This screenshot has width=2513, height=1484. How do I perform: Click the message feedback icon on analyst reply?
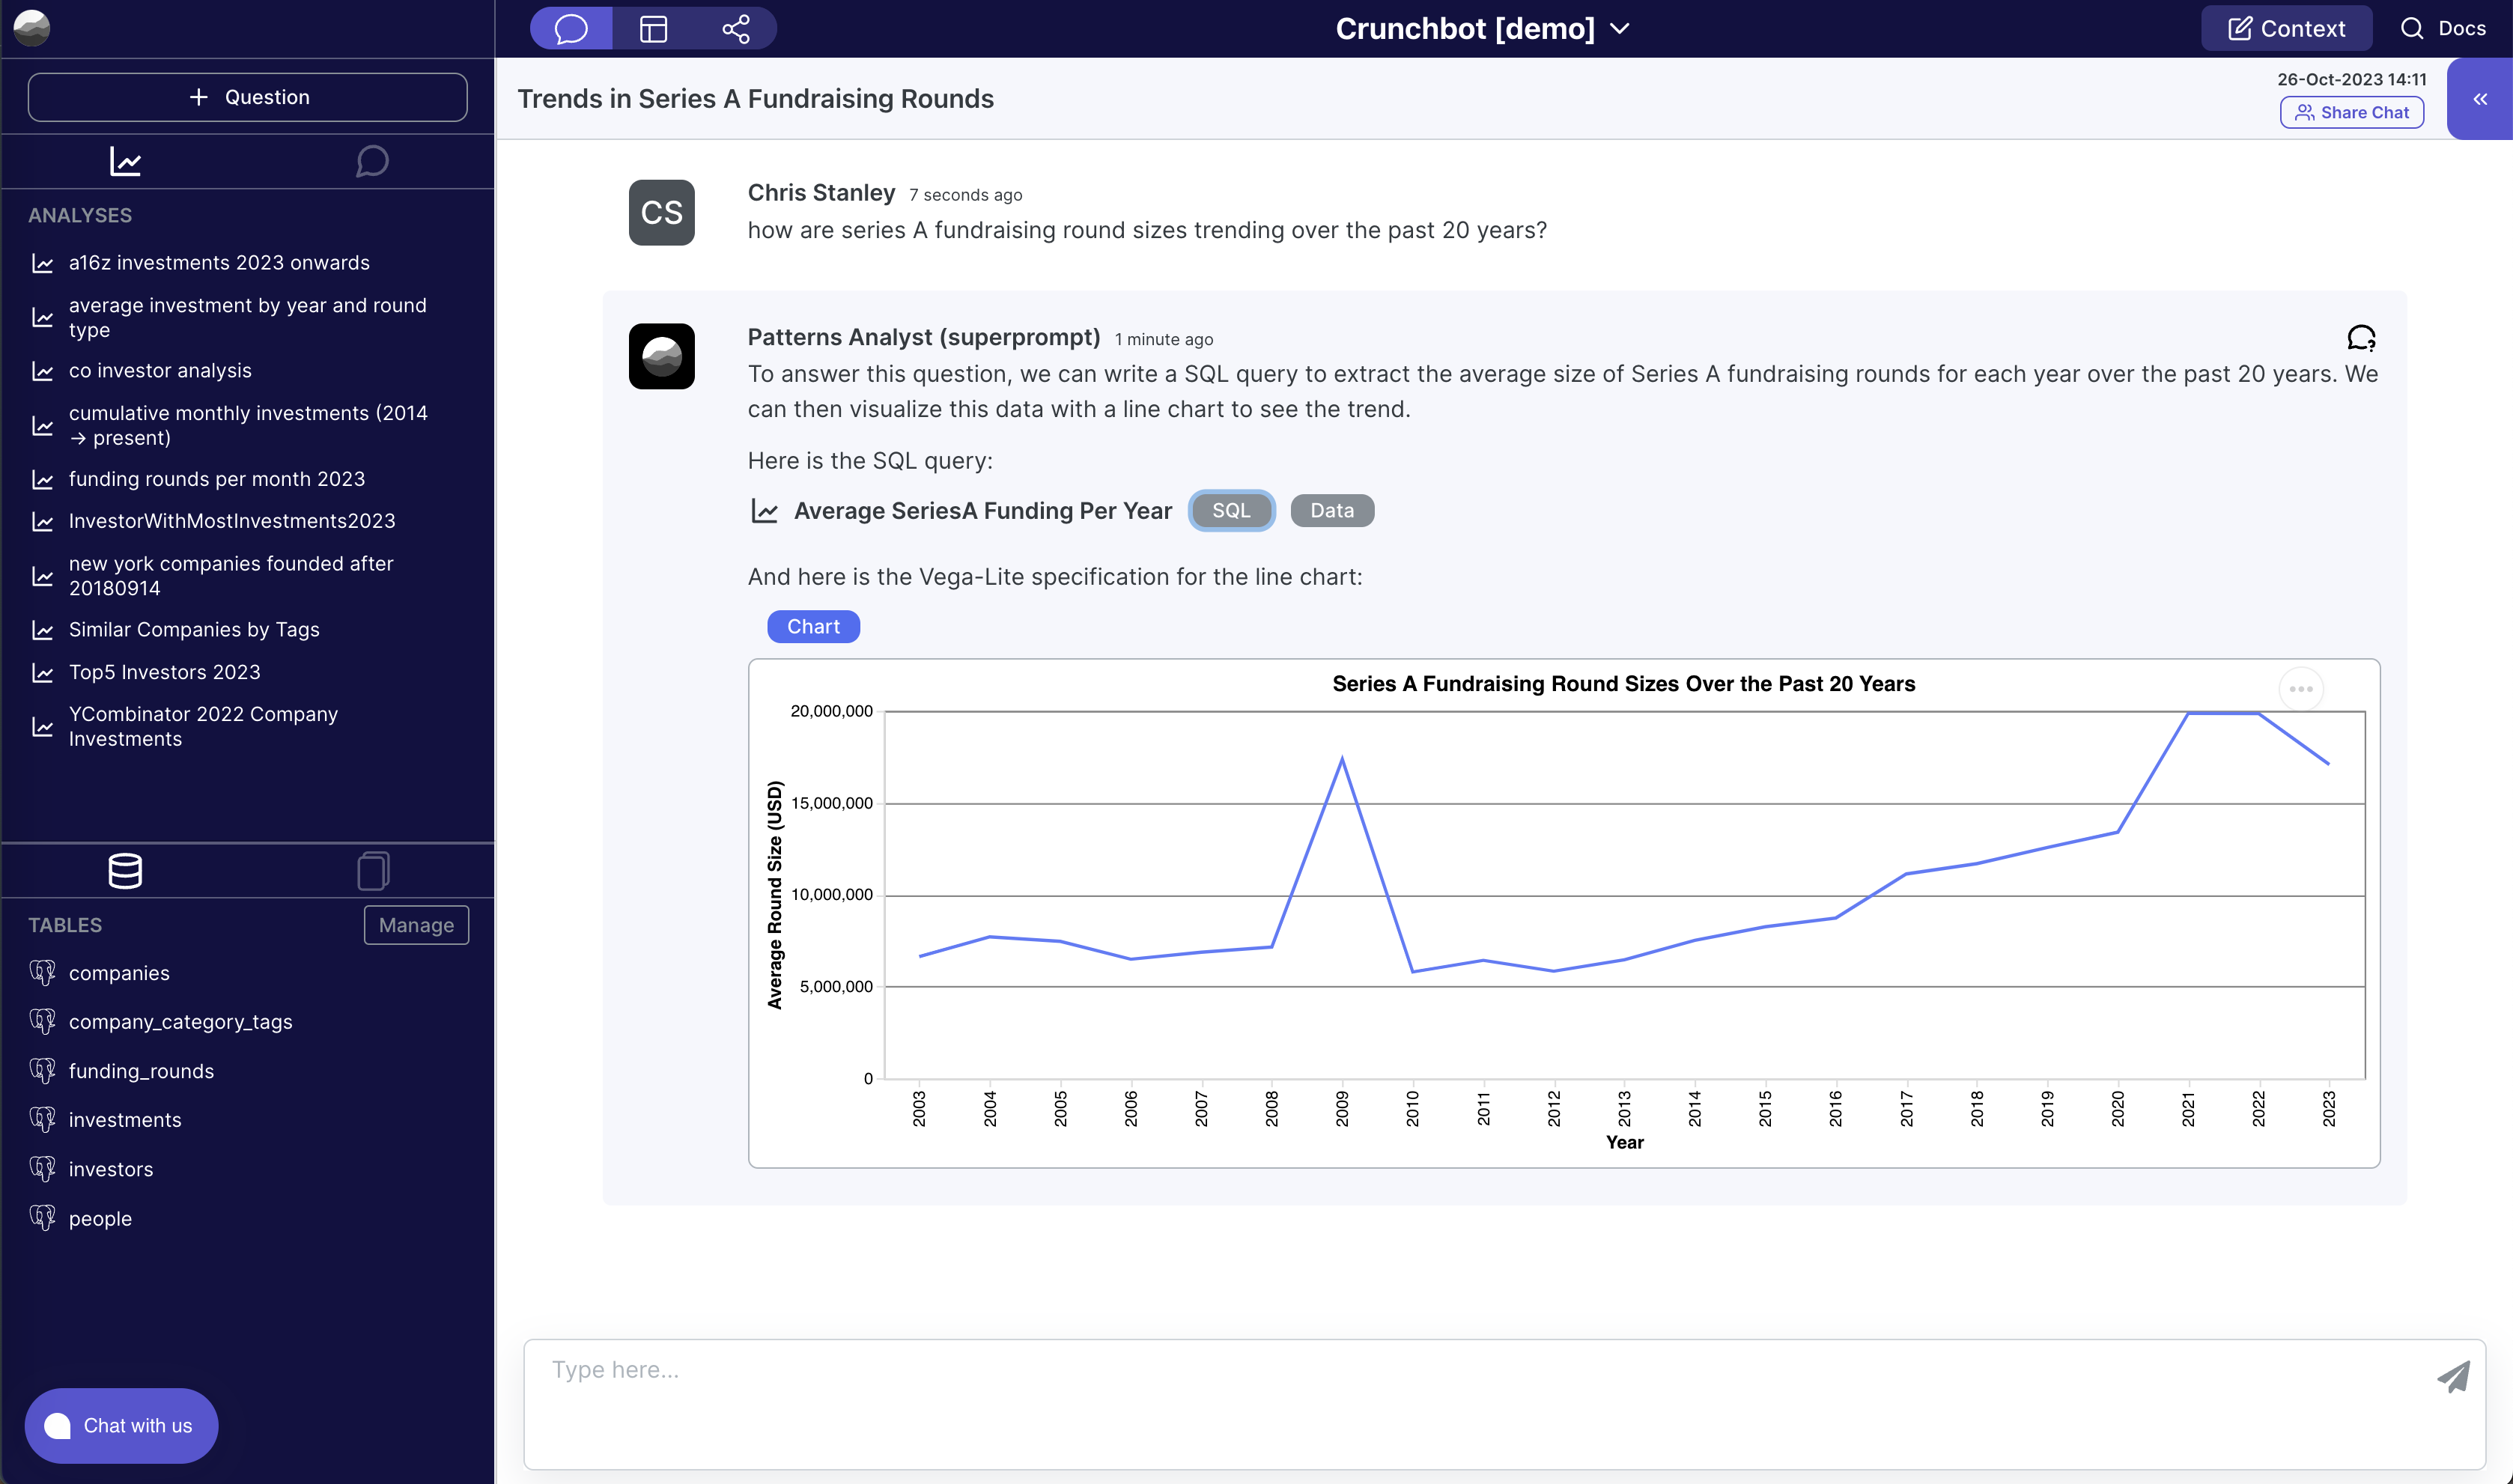pyautogui.click(x=2361, y=338)
